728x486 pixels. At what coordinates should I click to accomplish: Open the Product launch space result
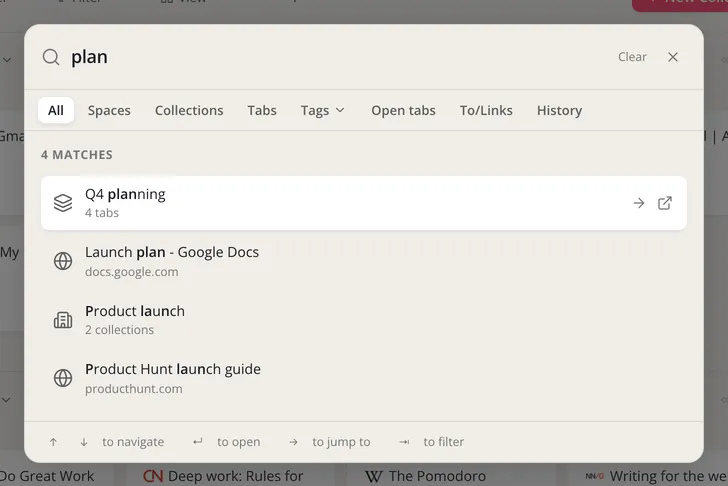click(364, 319)
